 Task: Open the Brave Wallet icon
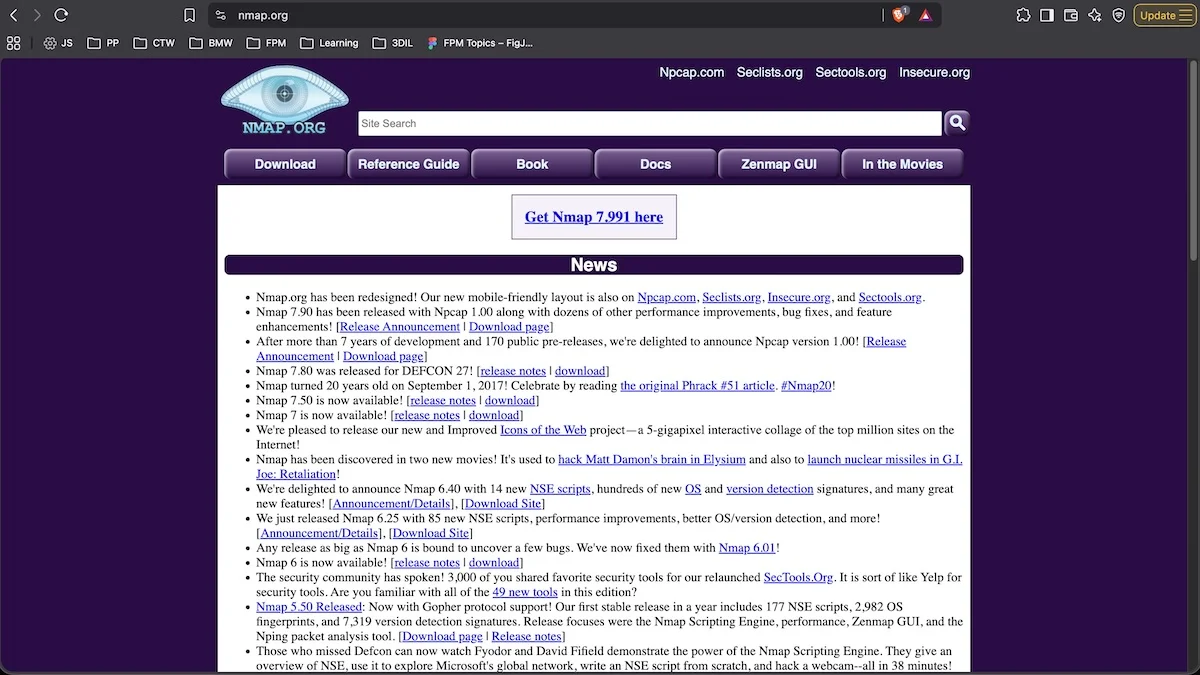pos(1071,15)
